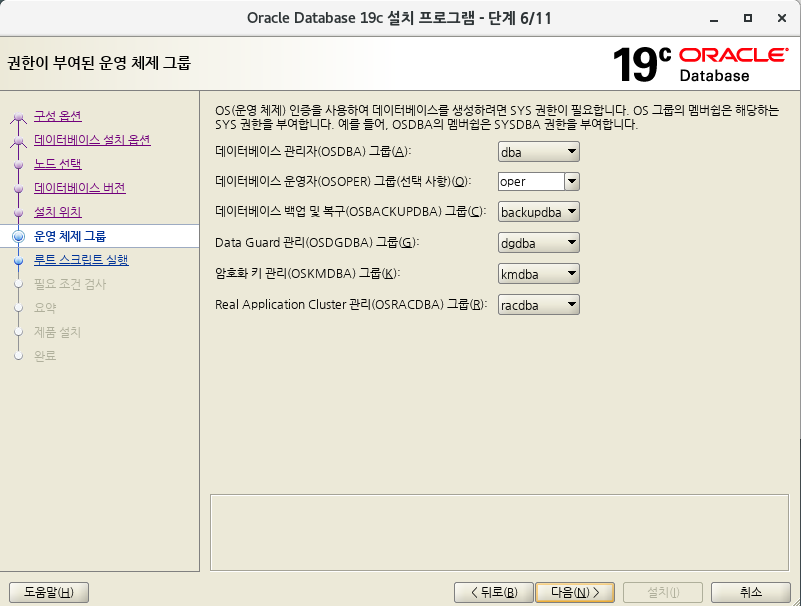
Task: Click the 권한이 부여된 운영 체제 그룹 heading
Action: tap(99, 63)
